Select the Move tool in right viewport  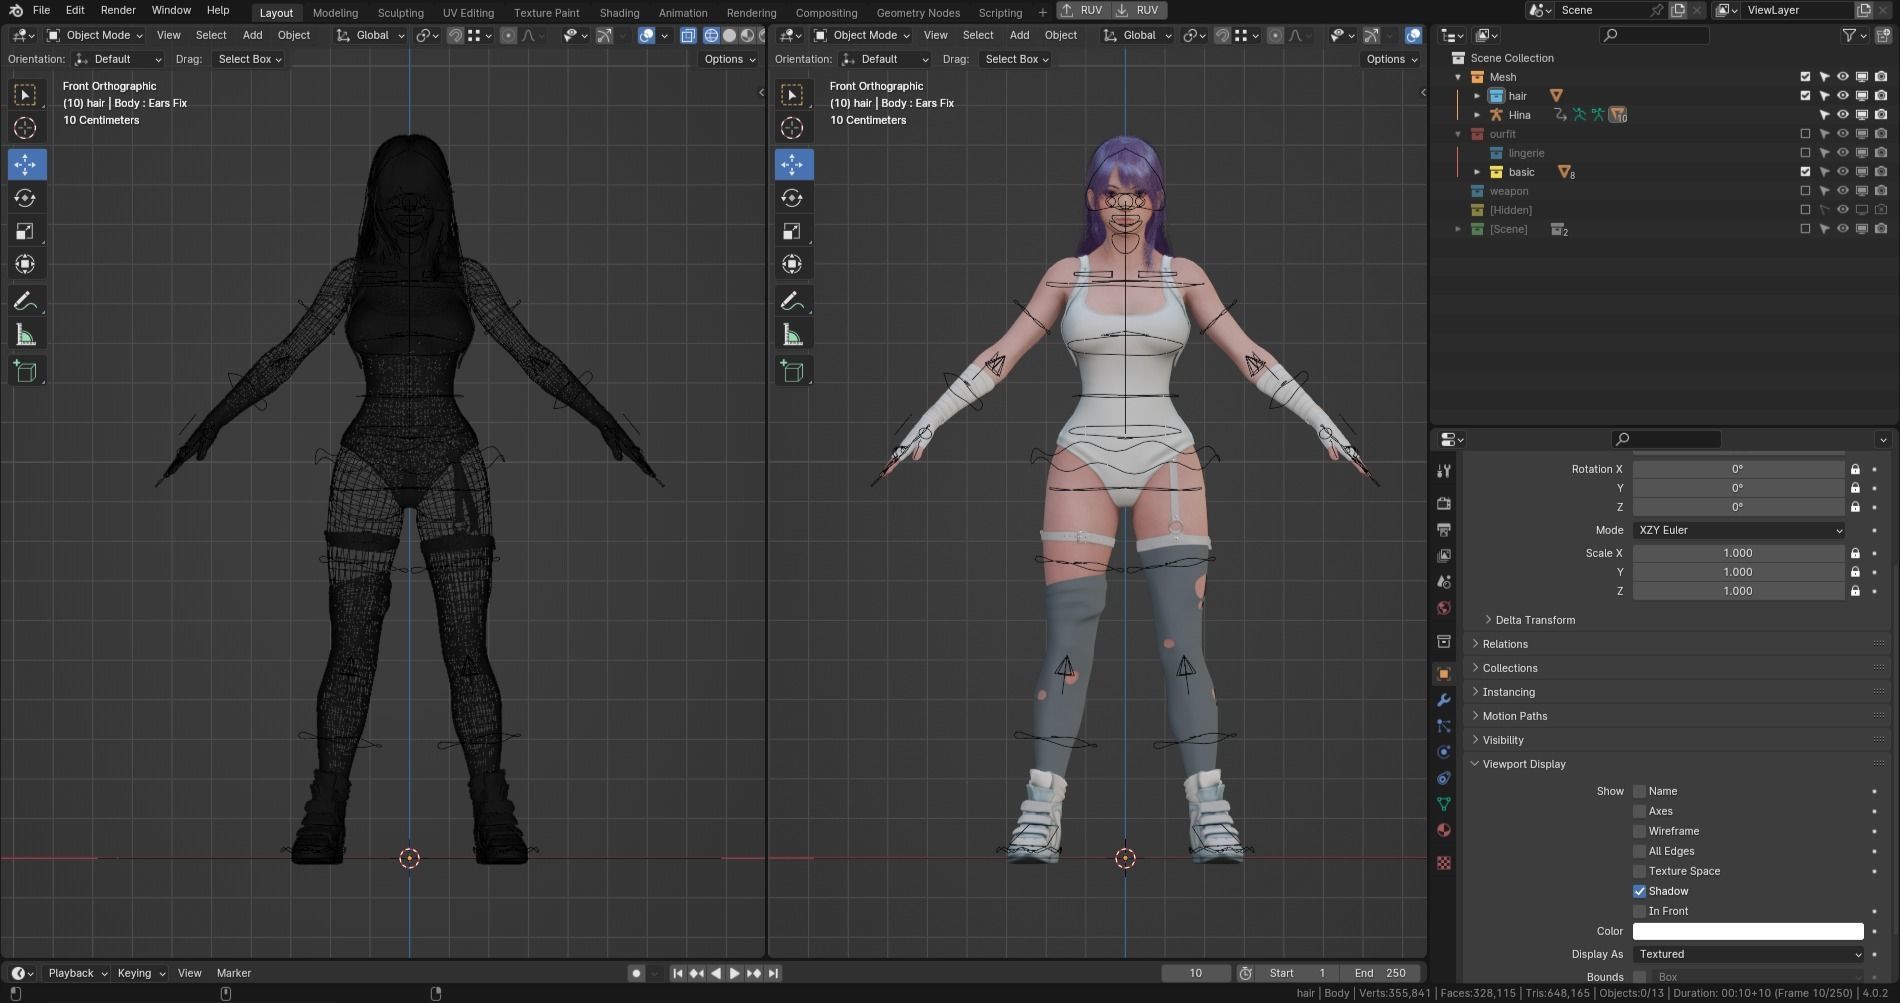tap(793, 164)
